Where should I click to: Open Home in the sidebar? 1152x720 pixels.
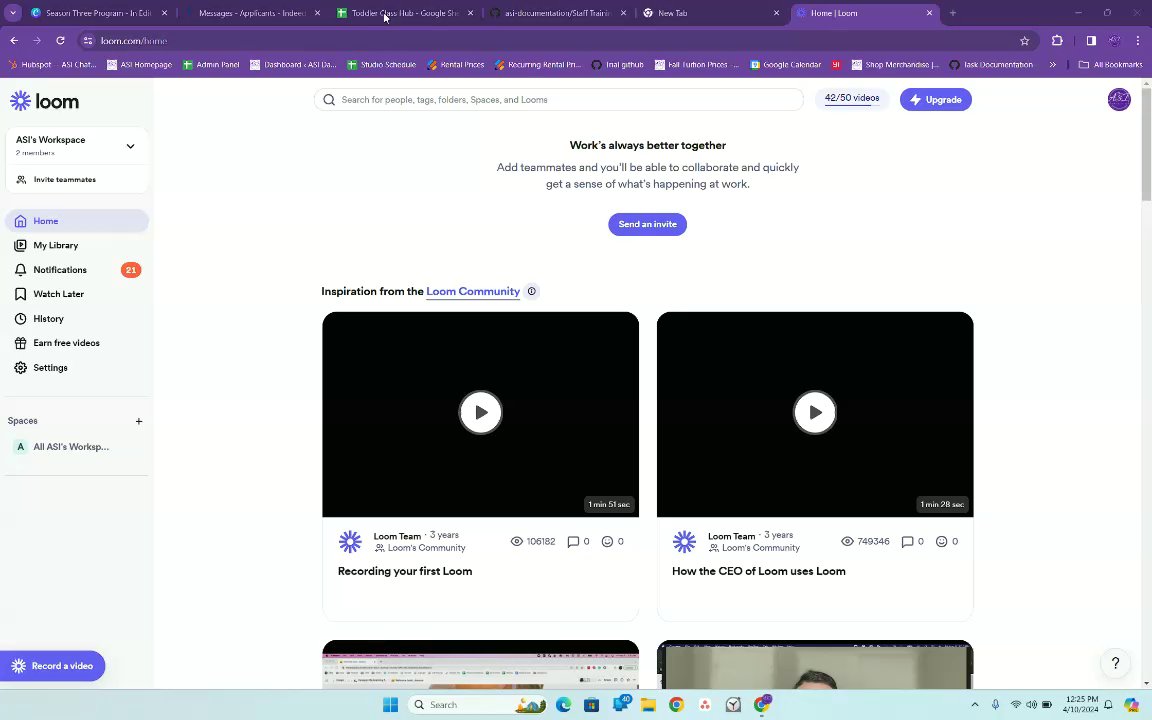pos(77,221)
